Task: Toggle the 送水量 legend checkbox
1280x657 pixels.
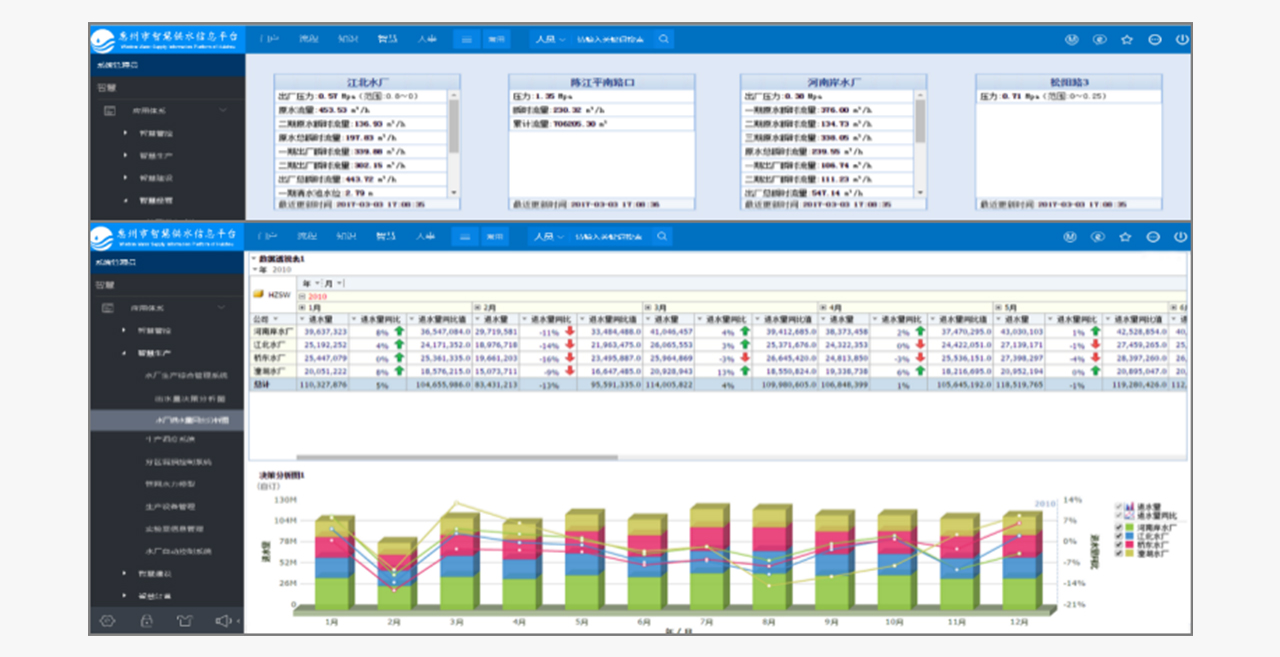Action: click(x=1118, y=507)
